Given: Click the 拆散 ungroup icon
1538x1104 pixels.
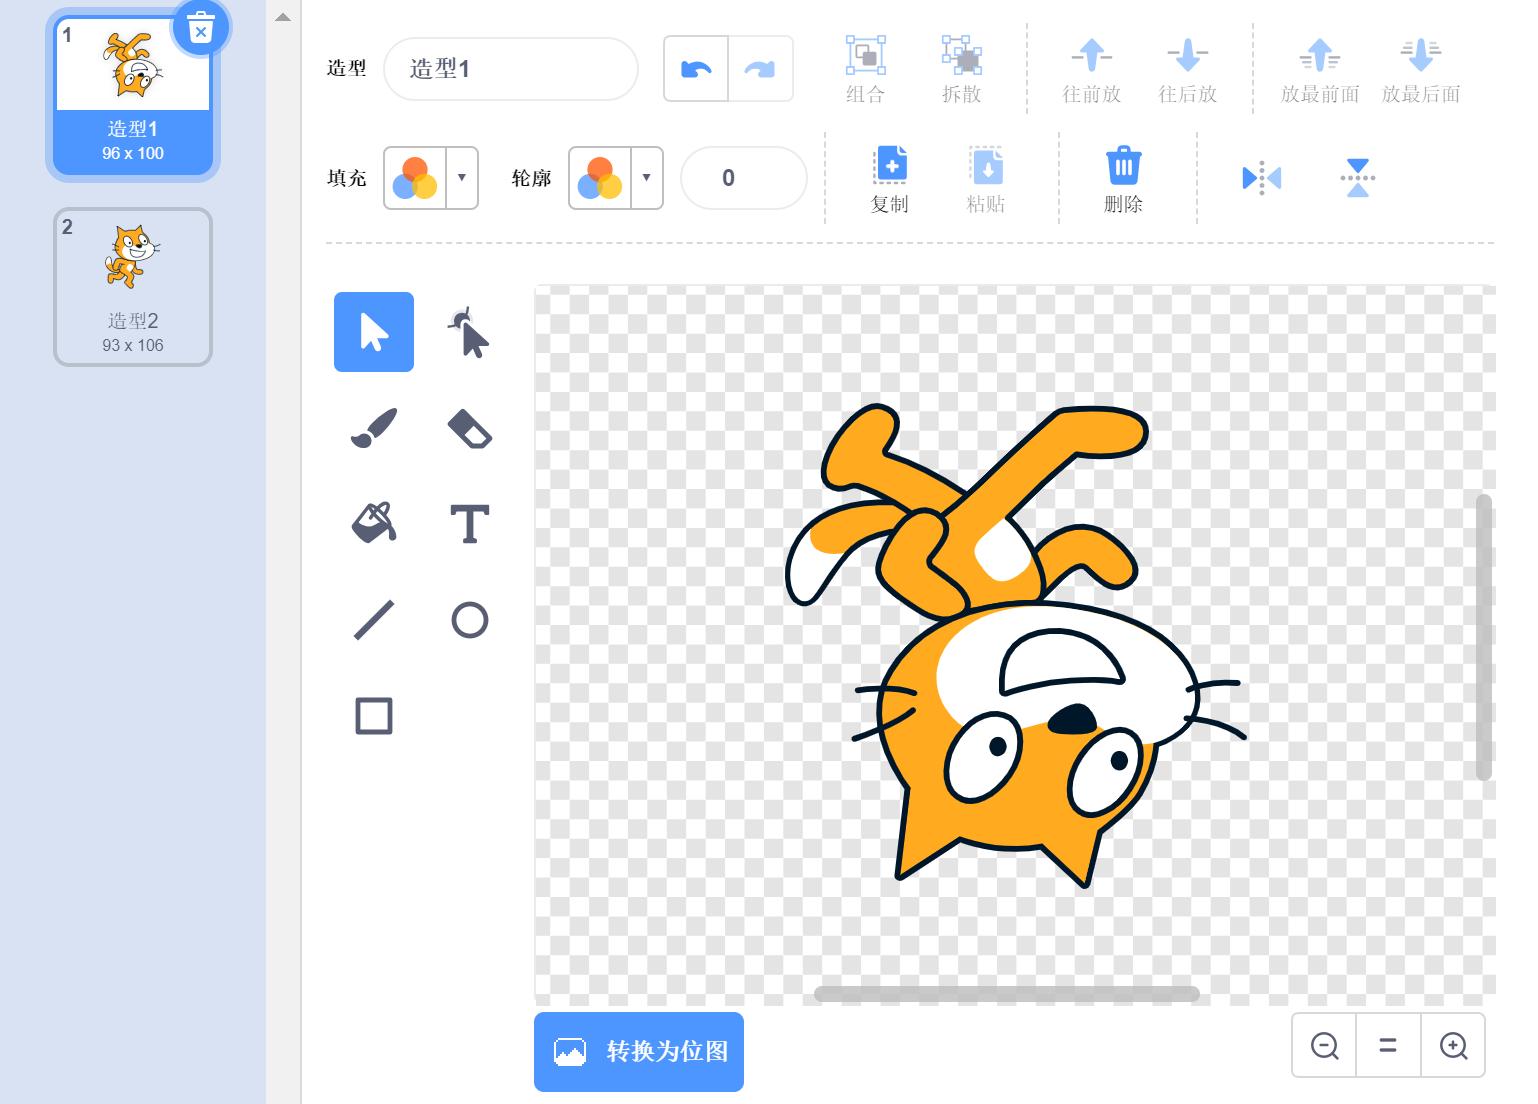Looking at the screenshot, I should click(962, 56).
